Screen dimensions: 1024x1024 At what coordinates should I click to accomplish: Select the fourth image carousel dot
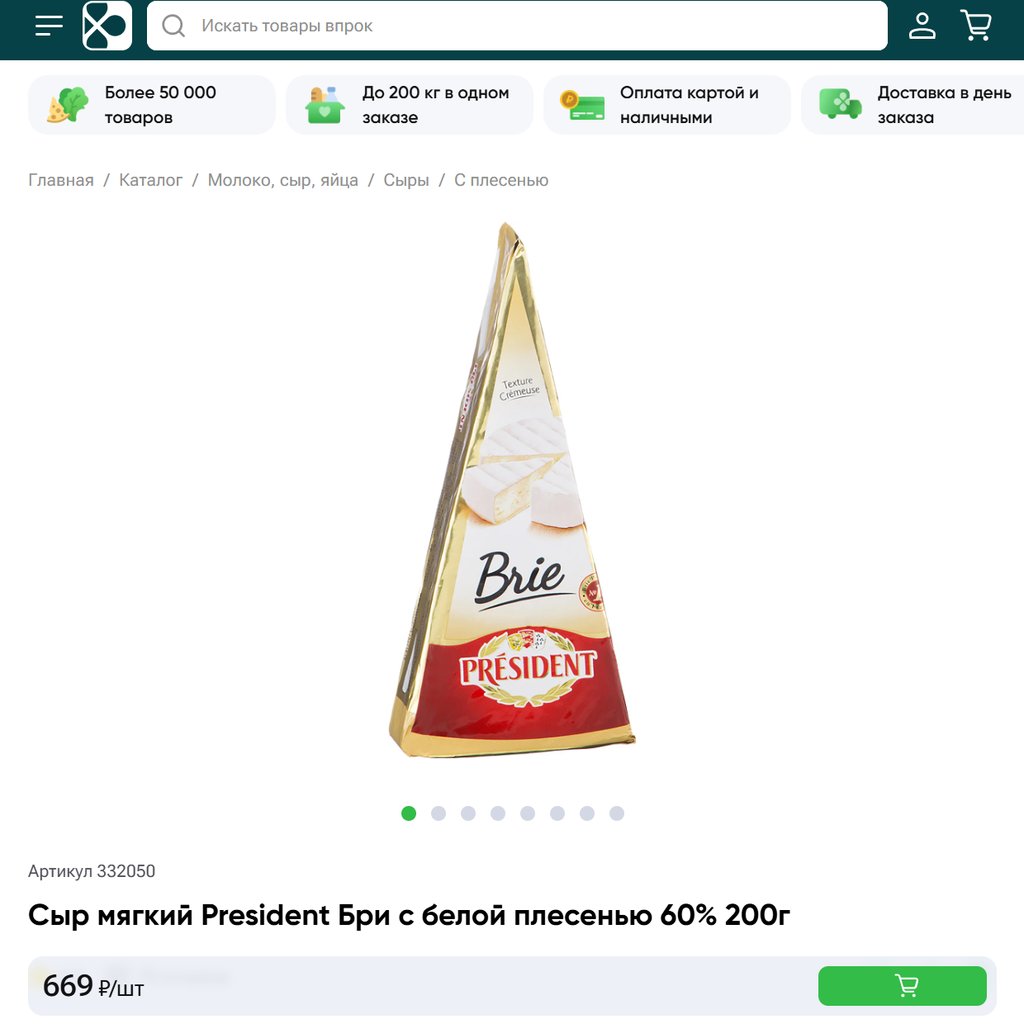pos(498,813)
